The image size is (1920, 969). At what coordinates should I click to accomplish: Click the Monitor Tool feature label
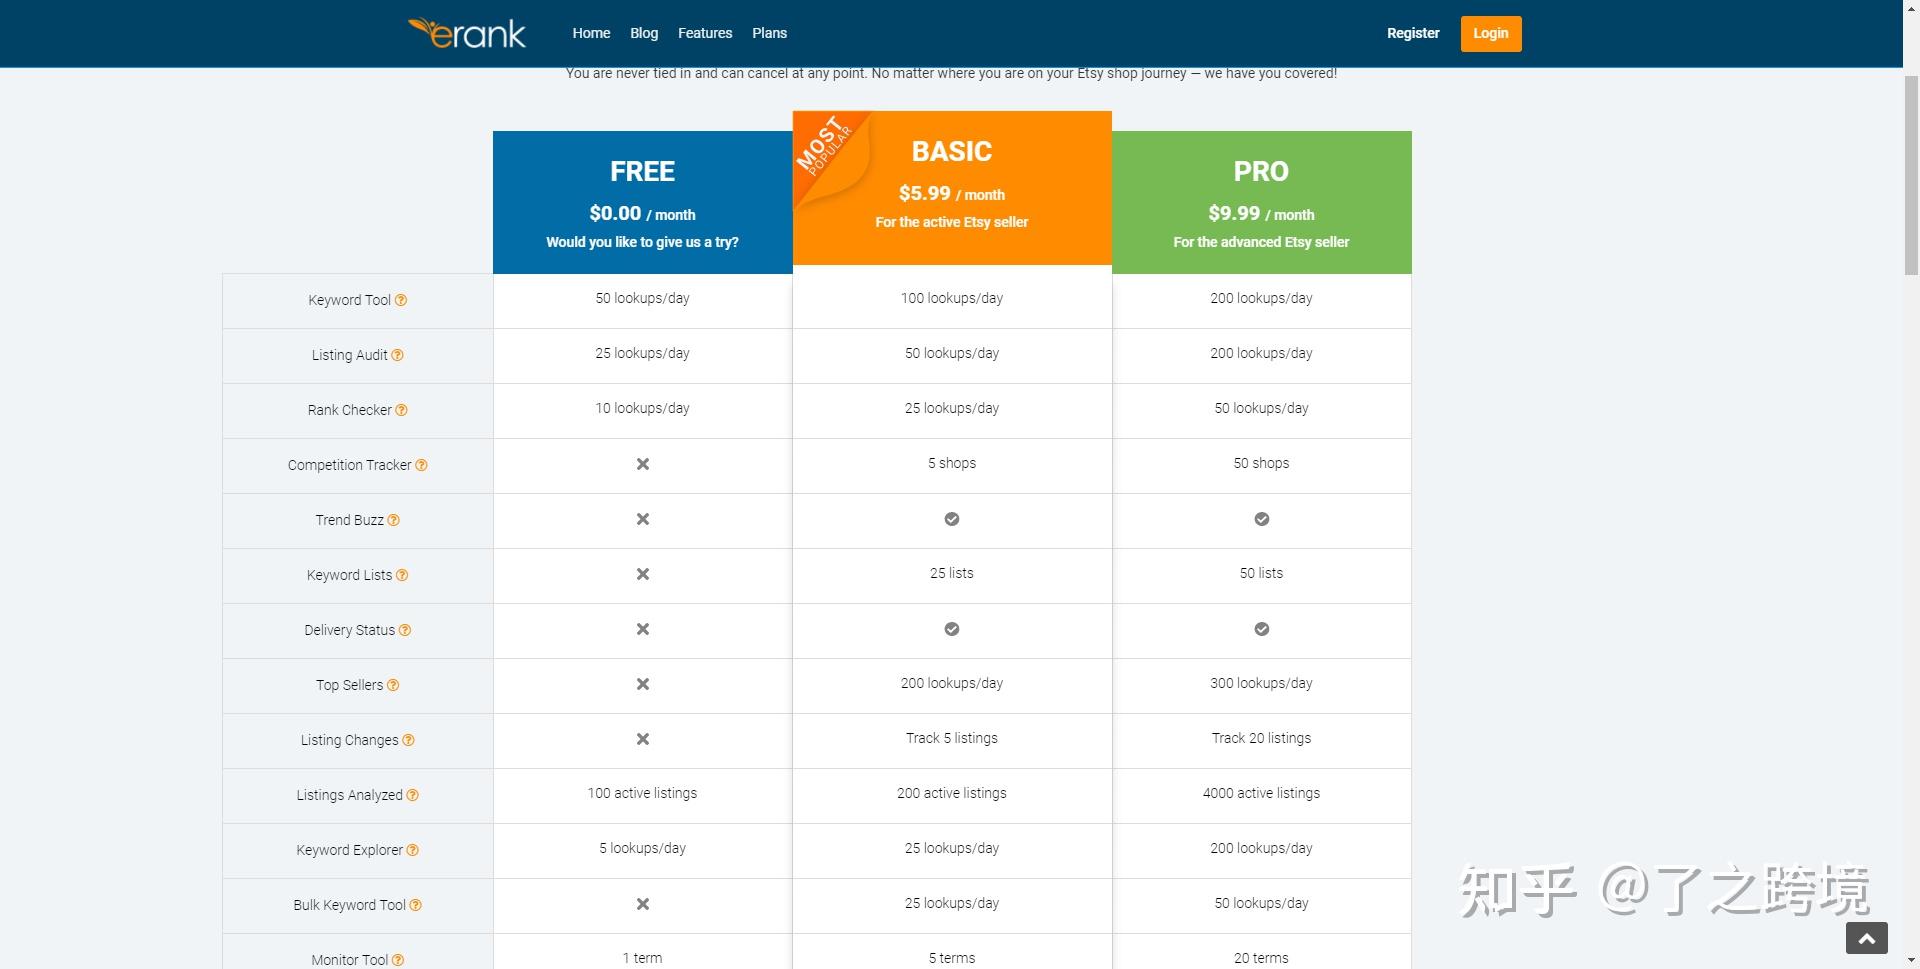[x=349, y=960]
